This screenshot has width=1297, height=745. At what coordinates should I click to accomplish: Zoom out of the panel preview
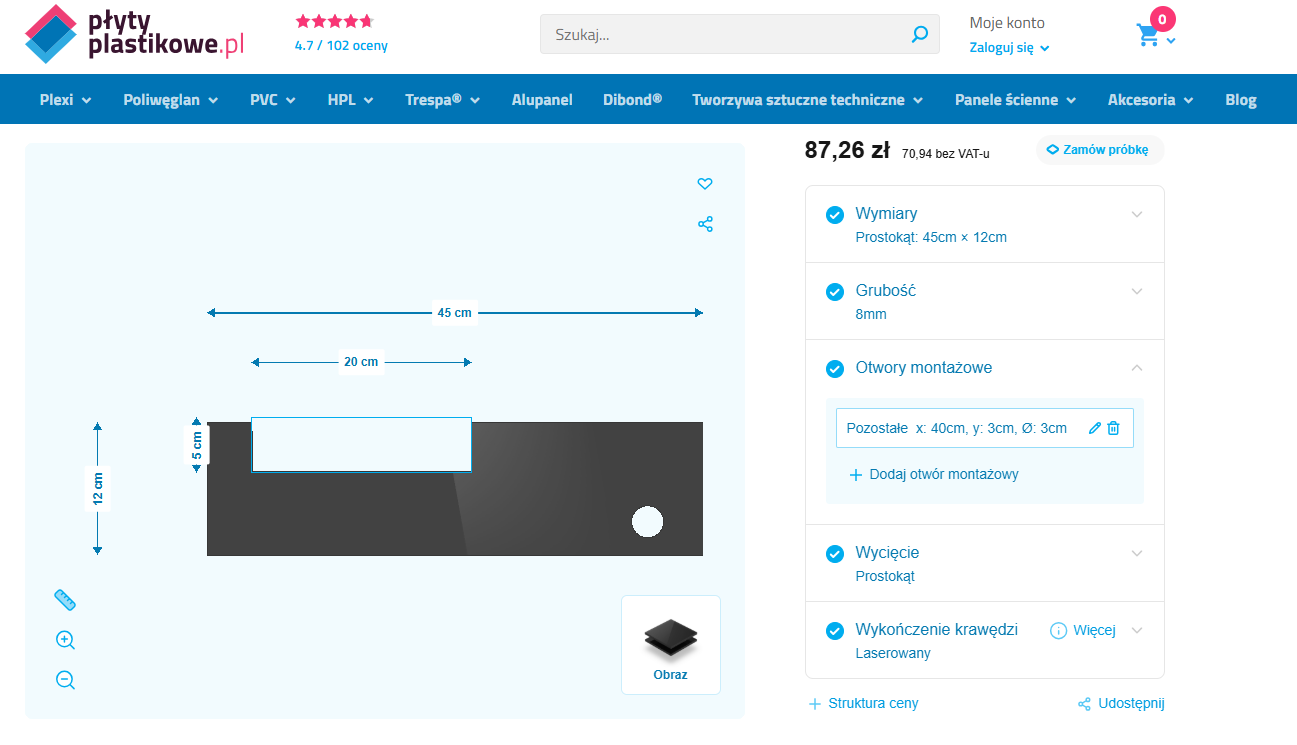tap(65, 680)
